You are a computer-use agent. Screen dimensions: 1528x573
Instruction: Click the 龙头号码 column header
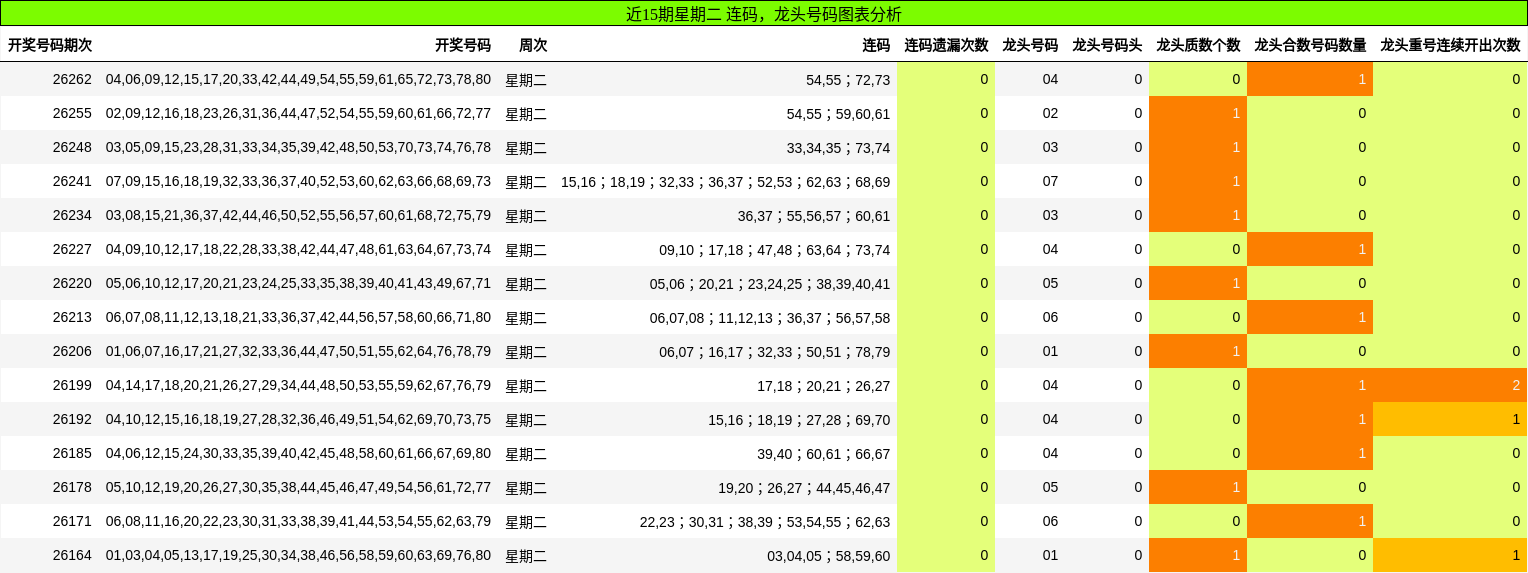(1030, 45)
